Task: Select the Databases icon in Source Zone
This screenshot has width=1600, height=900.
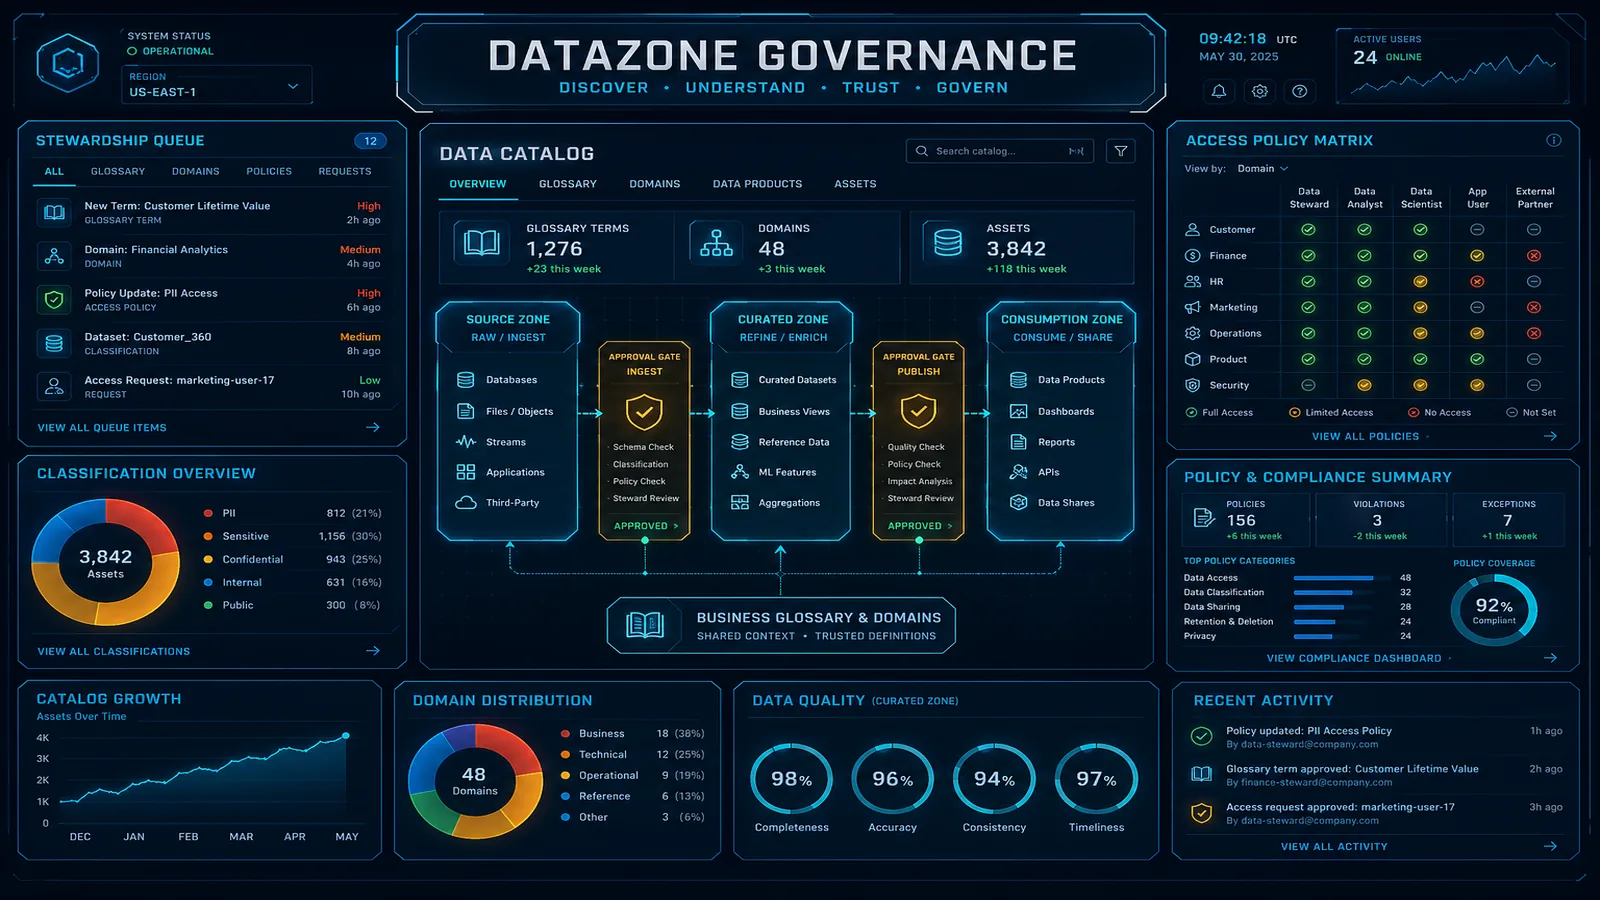Action: (465, 380)
